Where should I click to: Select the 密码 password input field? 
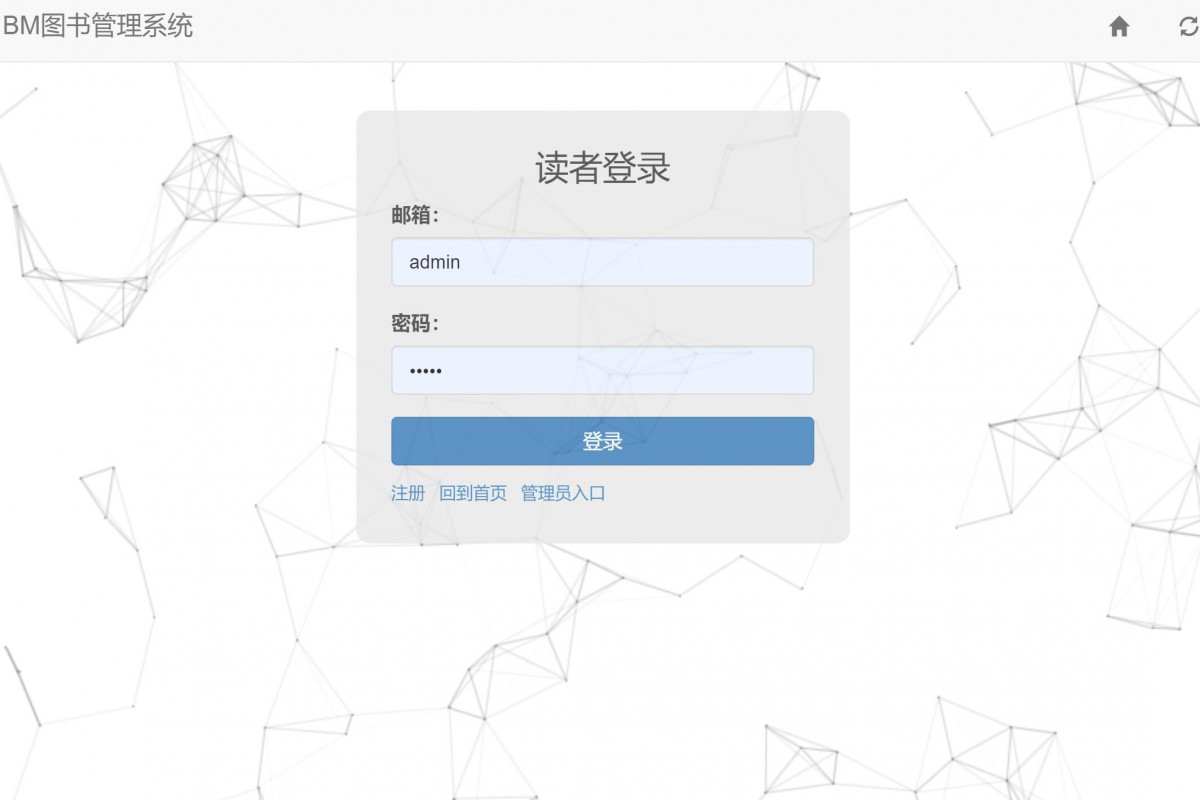tap(601, 369)
